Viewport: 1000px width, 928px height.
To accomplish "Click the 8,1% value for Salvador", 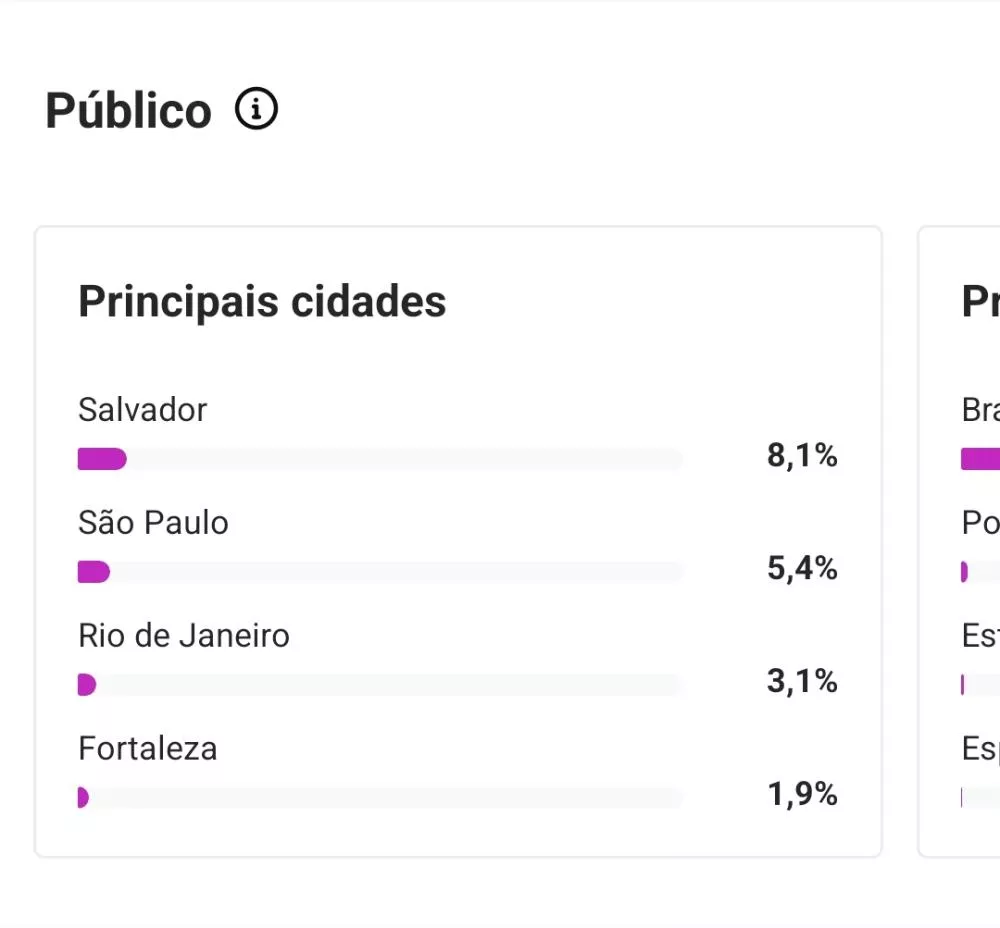I will click(802, 456).
